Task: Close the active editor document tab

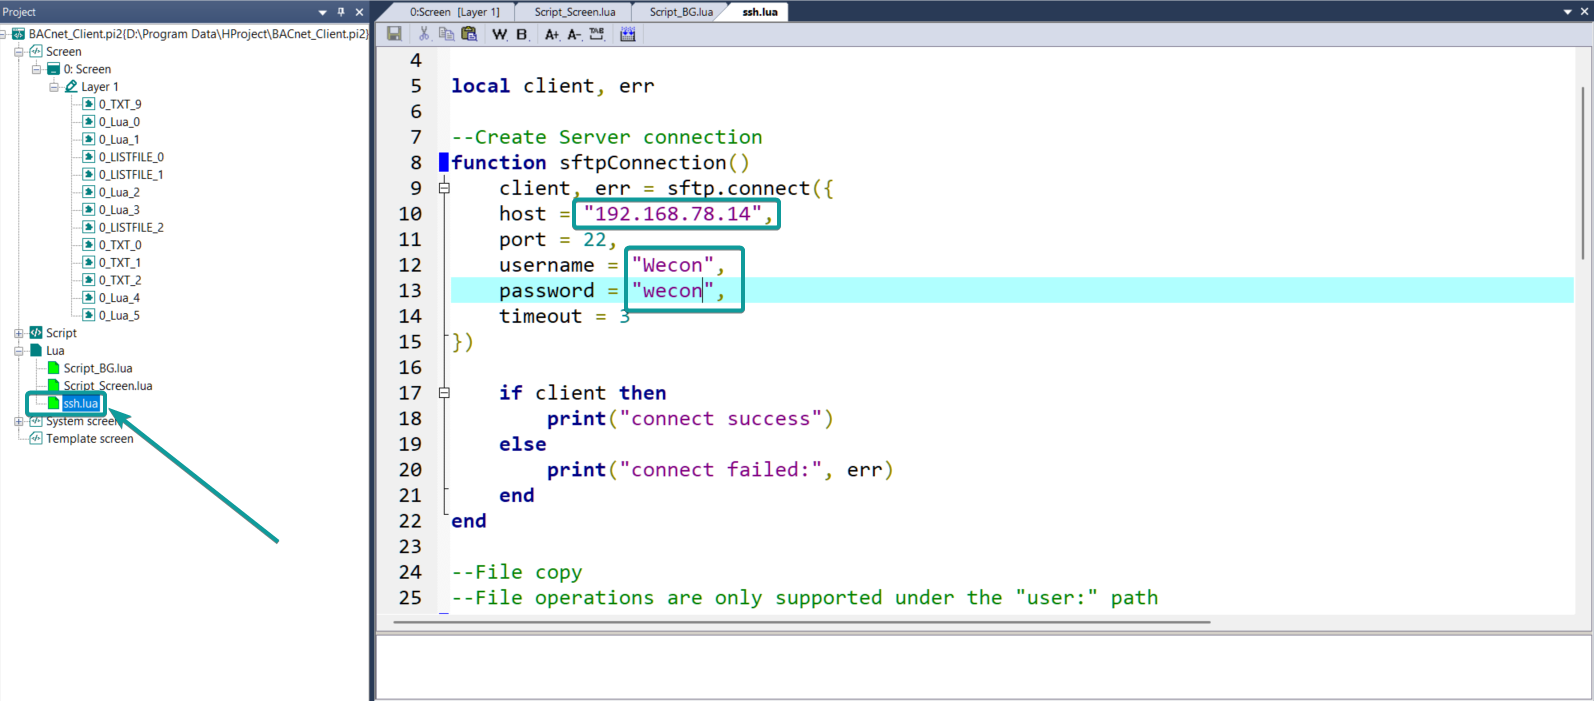Action: 1584,12
